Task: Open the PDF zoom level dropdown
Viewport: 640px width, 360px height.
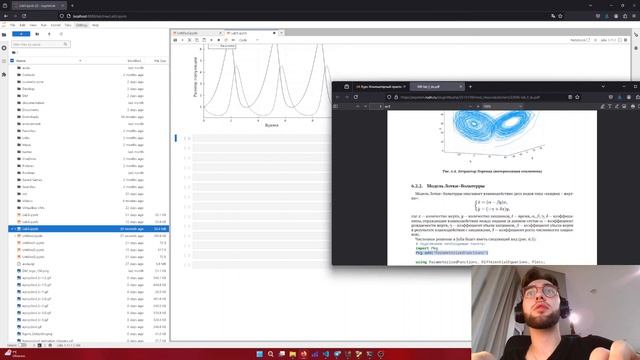Action: point(502,107)
